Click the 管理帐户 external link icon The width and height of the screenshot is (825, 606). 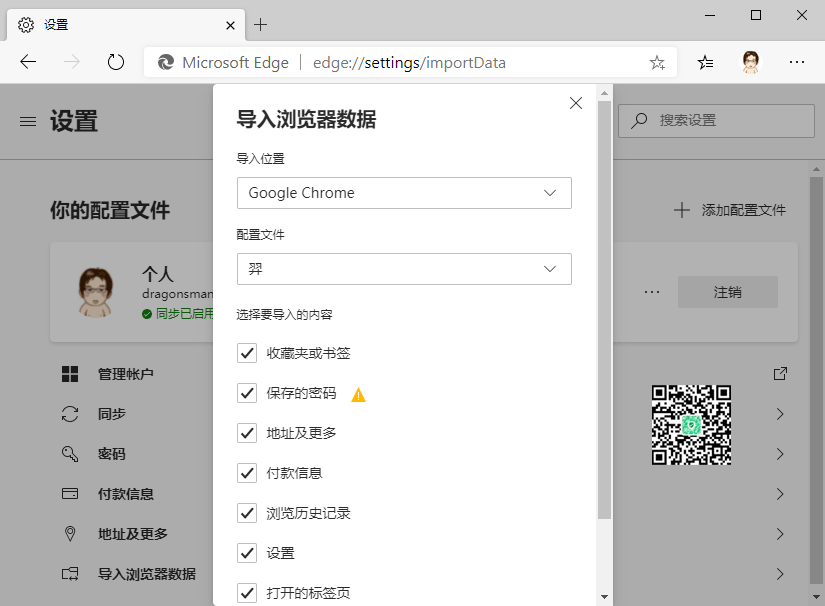780,373
